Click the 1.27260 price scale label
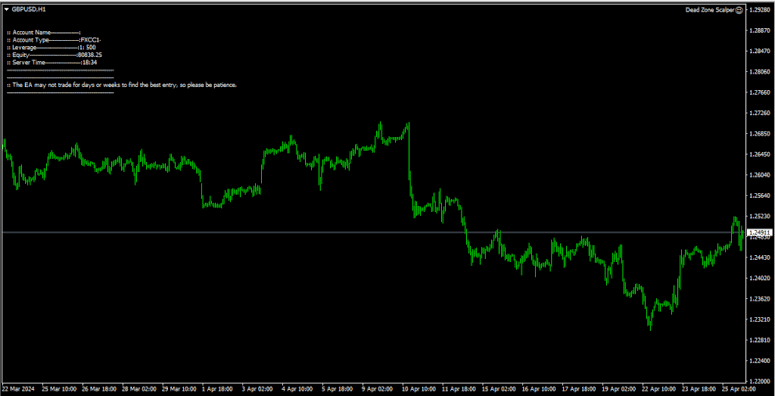The width and height of the screenshot is (775, 396). (760, 113)
